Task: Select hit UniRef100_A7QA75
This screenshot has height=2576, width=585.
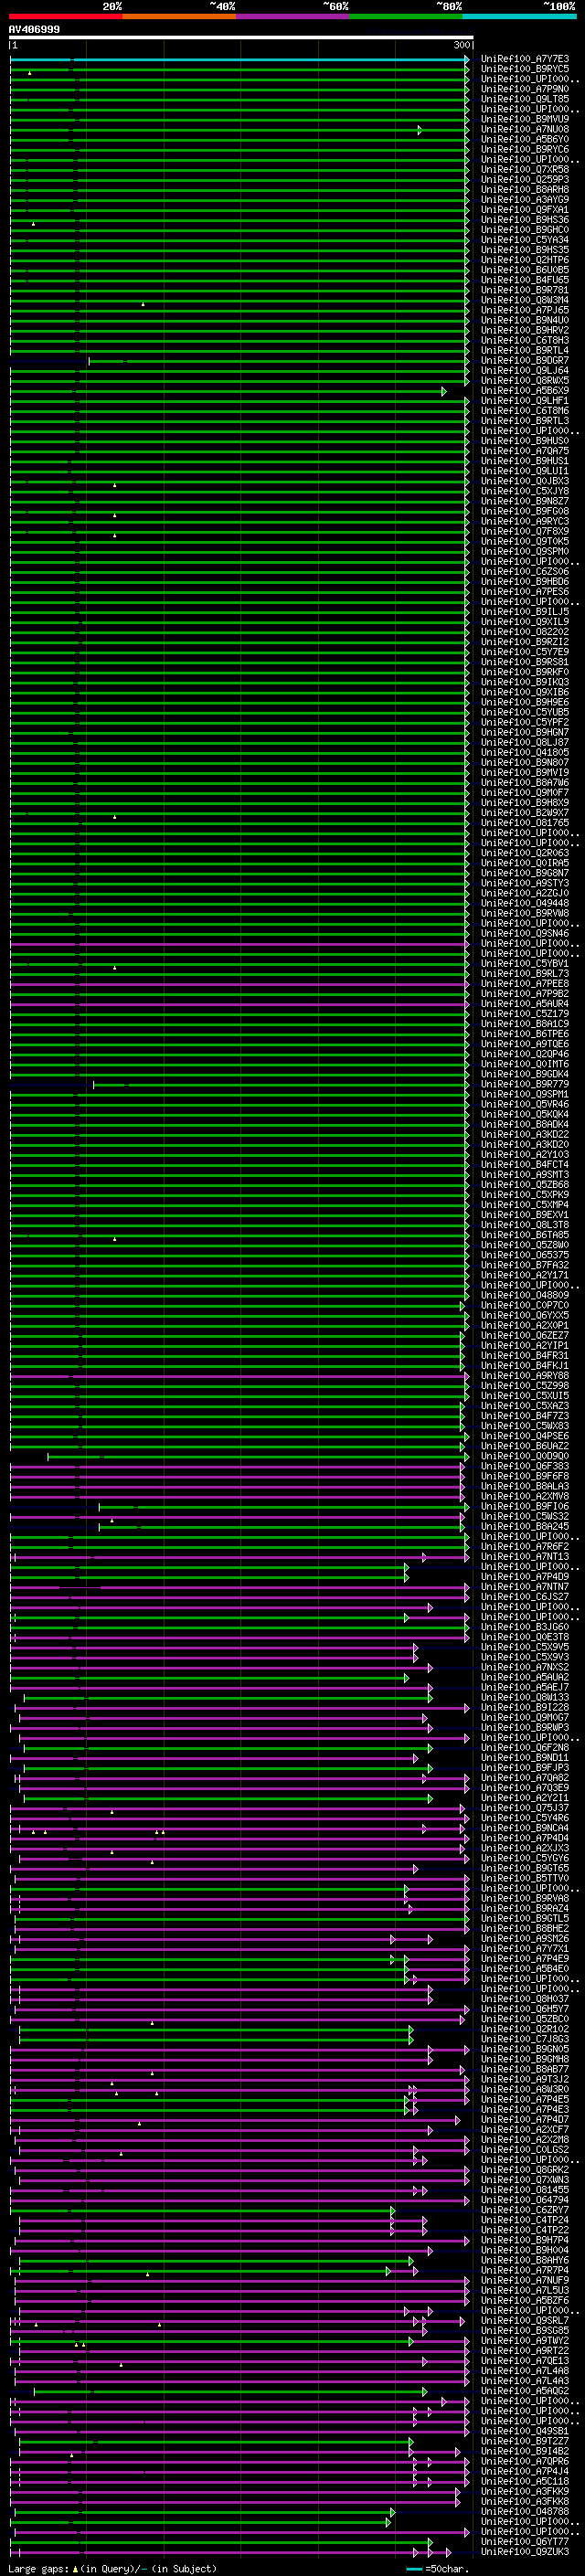Action: point(525,451)
